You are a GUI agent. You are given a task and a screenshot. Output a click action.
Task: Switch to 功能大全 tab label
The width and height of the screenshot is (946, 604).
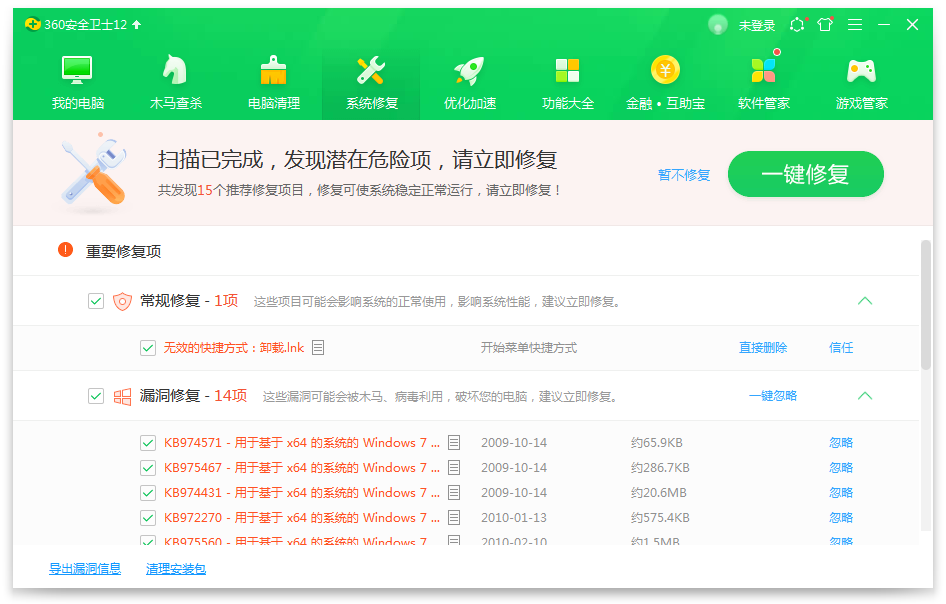(x=568, y=103)
